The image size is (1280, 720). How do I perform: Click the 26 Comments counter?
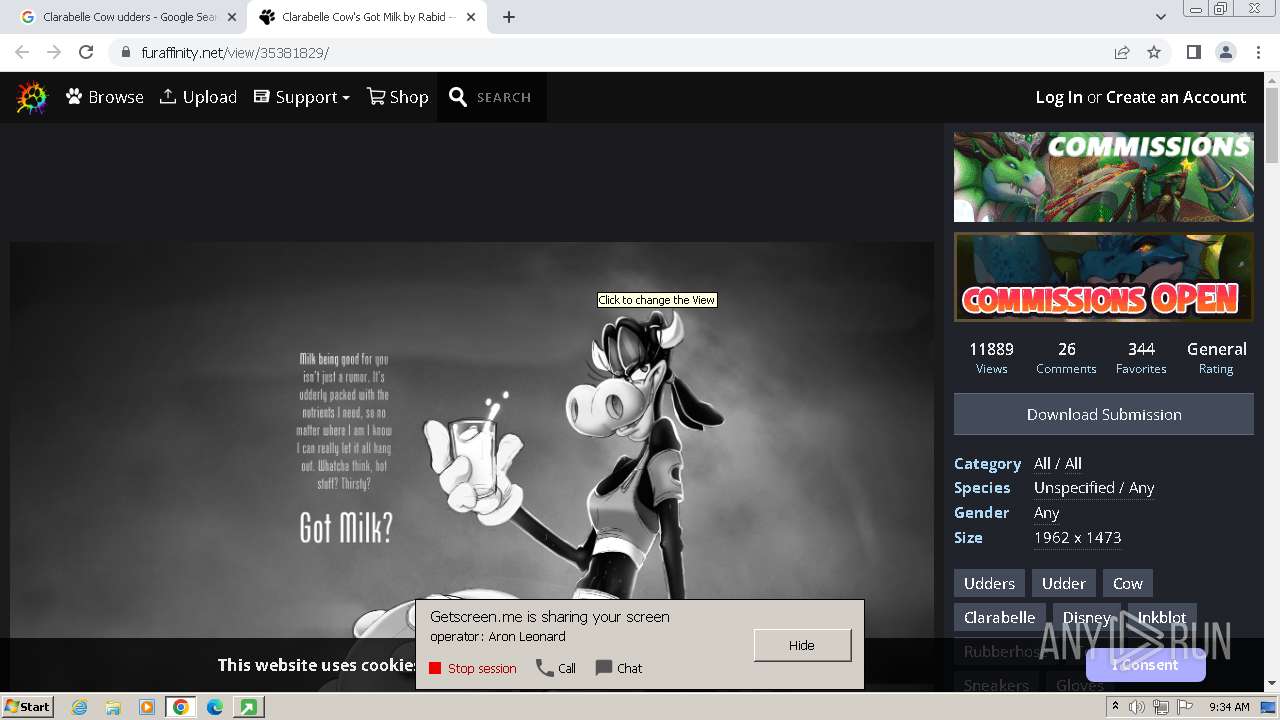click(x=1066, y=357)
